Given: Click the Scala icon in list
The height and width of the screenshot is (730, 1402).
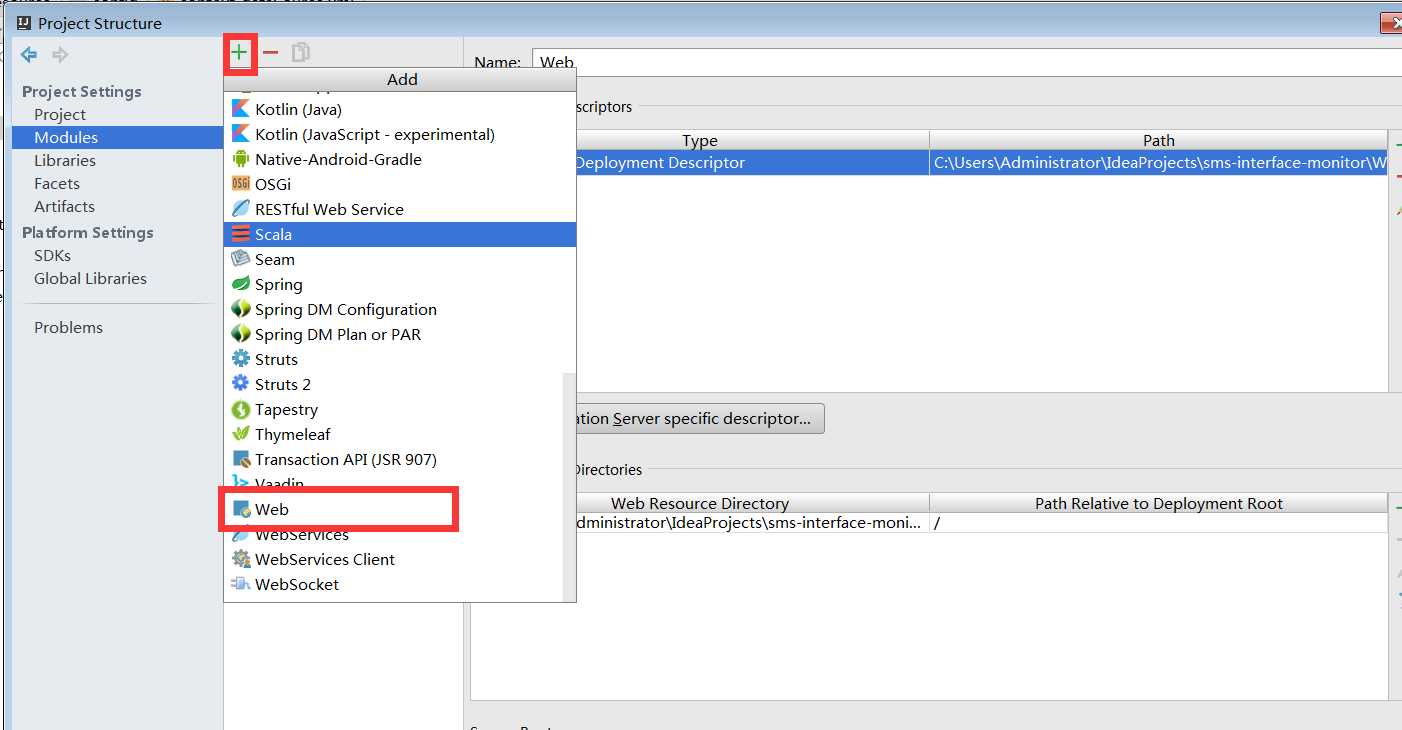Looking at the screenshot, I should 240,234.
